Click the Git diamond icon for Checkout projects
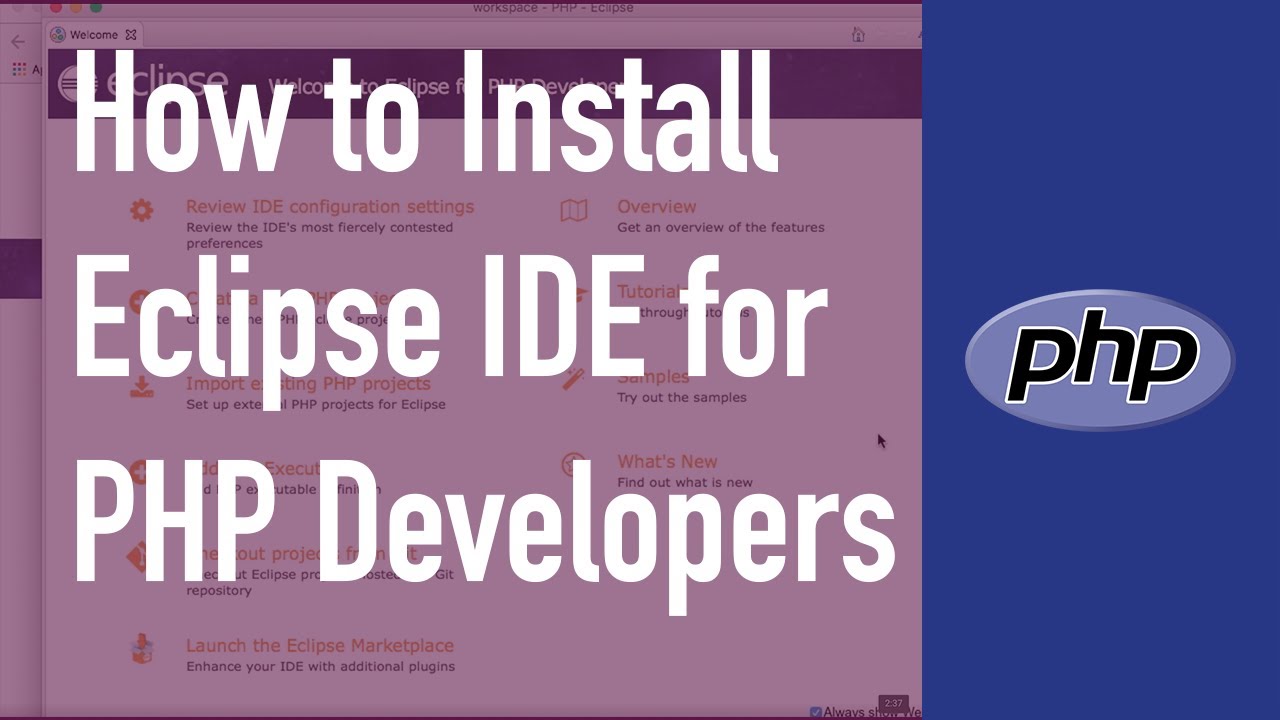The image size is (1280, 720). 142,557
